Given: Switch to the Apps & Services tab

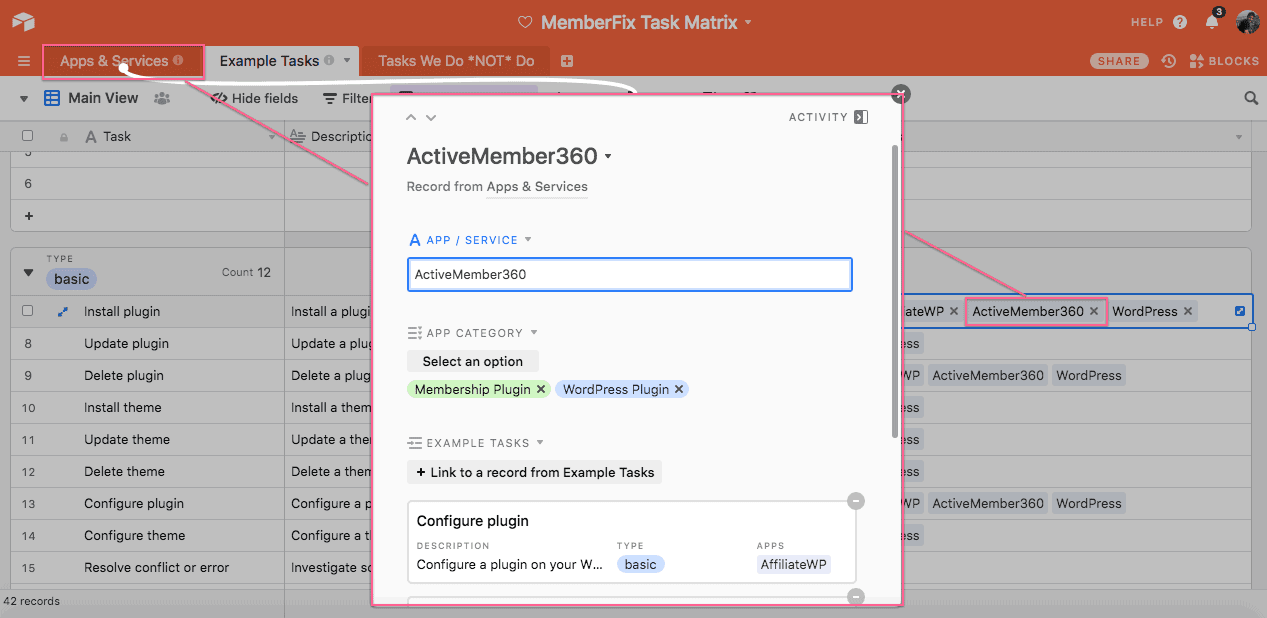Looking at the screenshot, I should click(114, 61).
